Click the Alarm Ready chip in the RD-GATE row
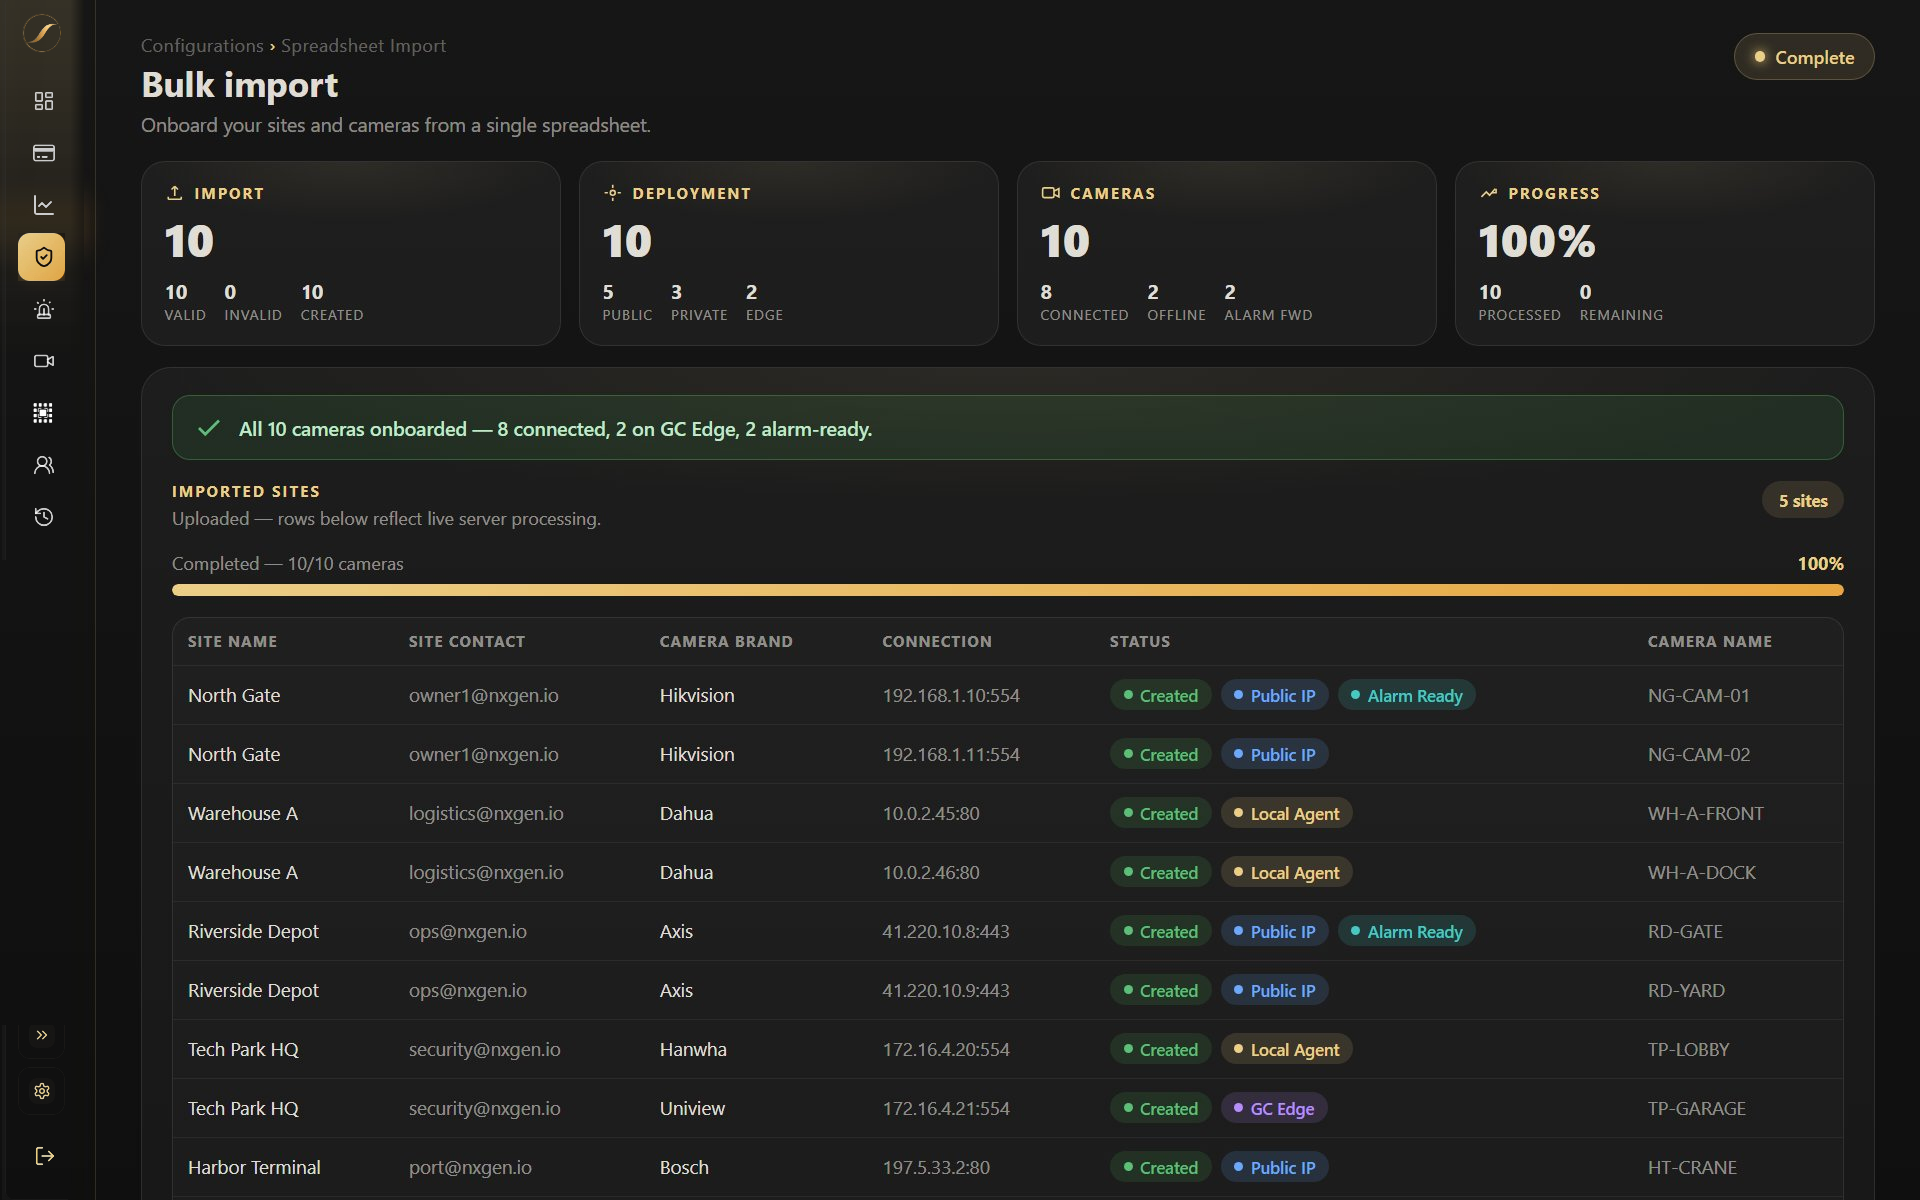The image size is (1920, 1200). tap(1406, 931)
